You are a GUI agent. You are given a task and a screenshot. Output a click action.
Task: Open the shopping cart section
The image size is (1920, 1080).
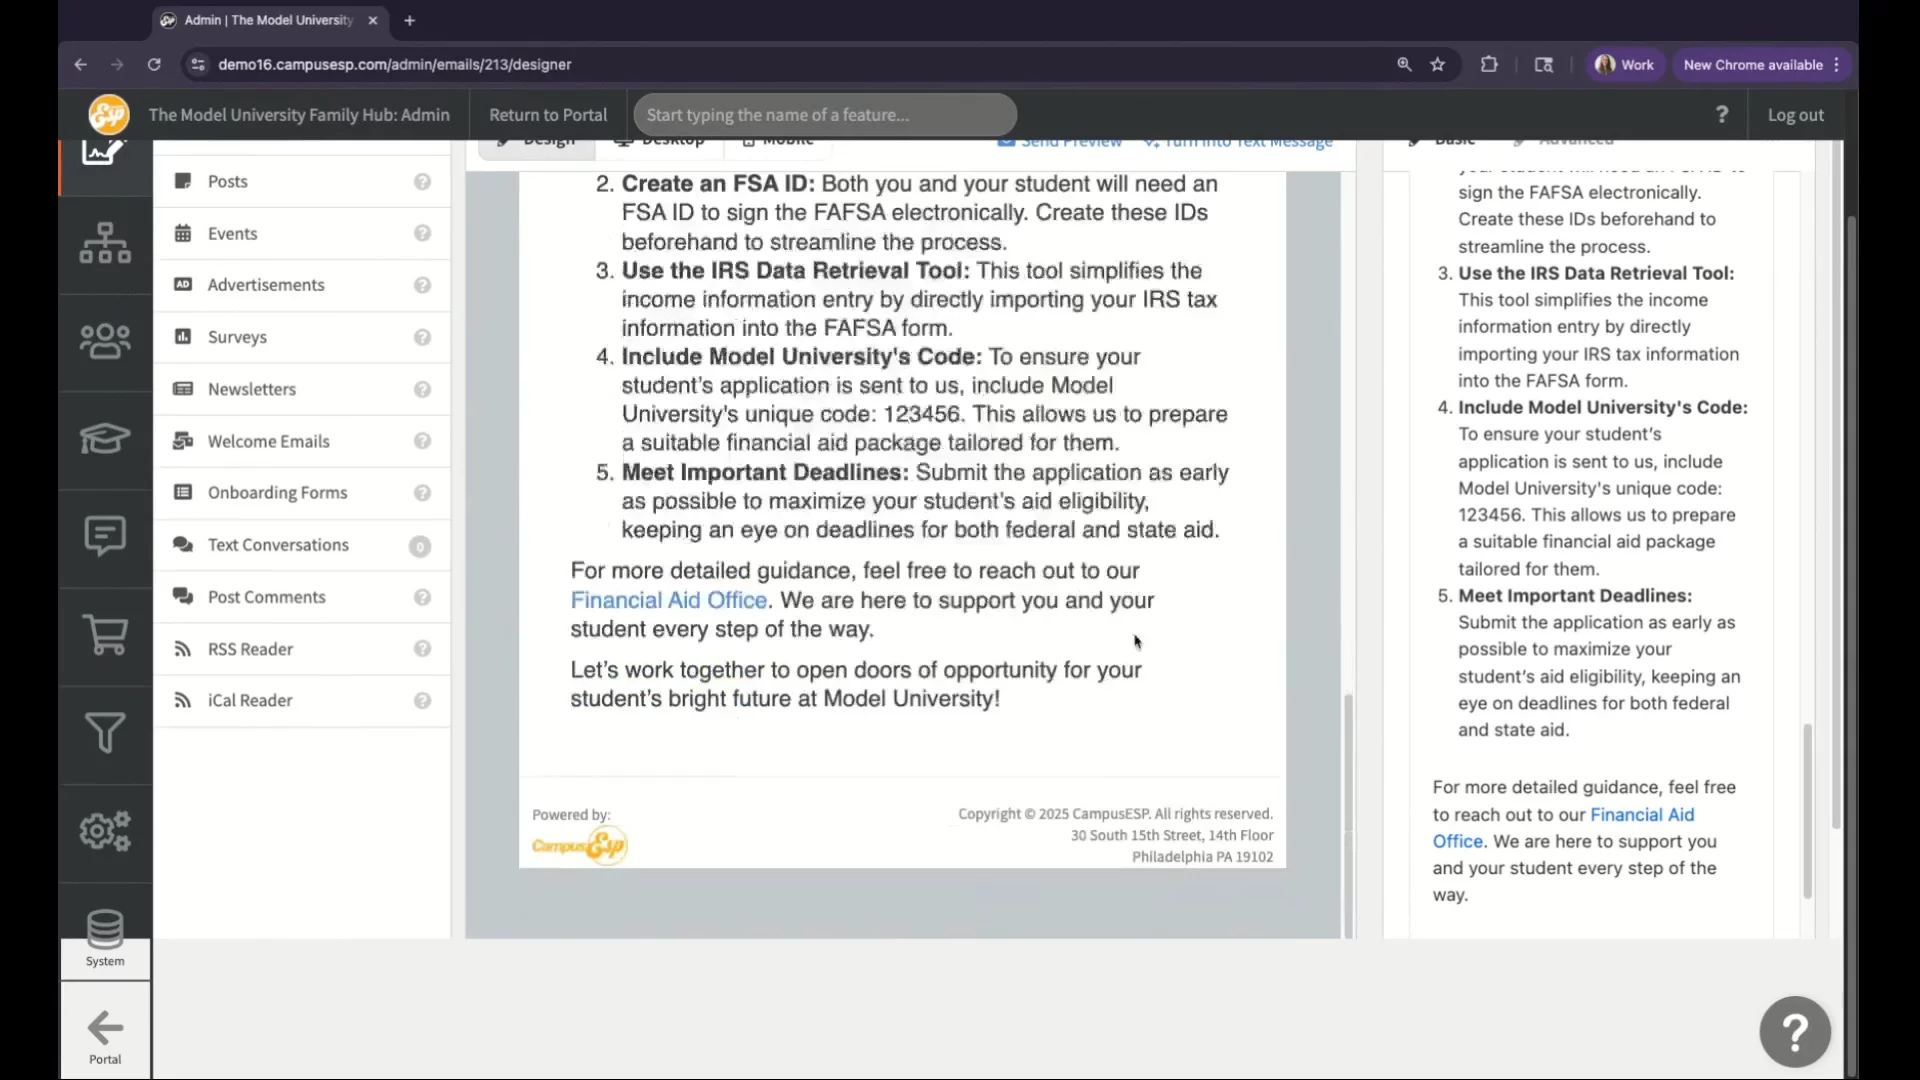click(x=105, y=635)
